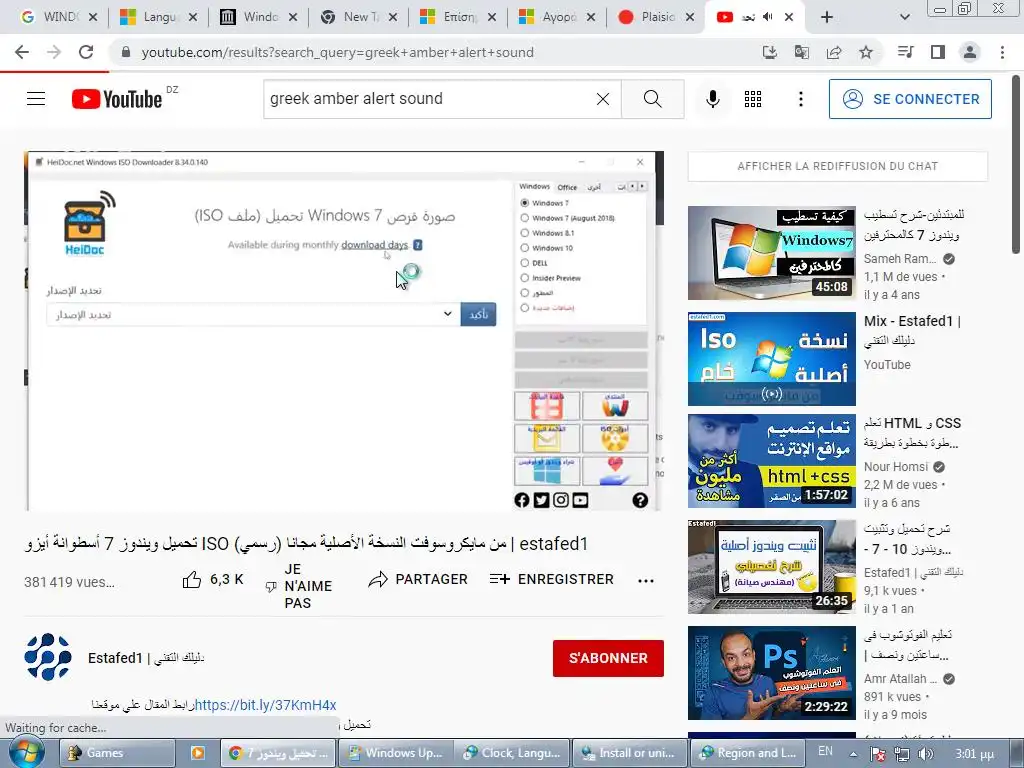1024x768 pixels.
Task: Open the YouTube hamburger guide menu
Action: pyautogui.click(x=36, y=99)
